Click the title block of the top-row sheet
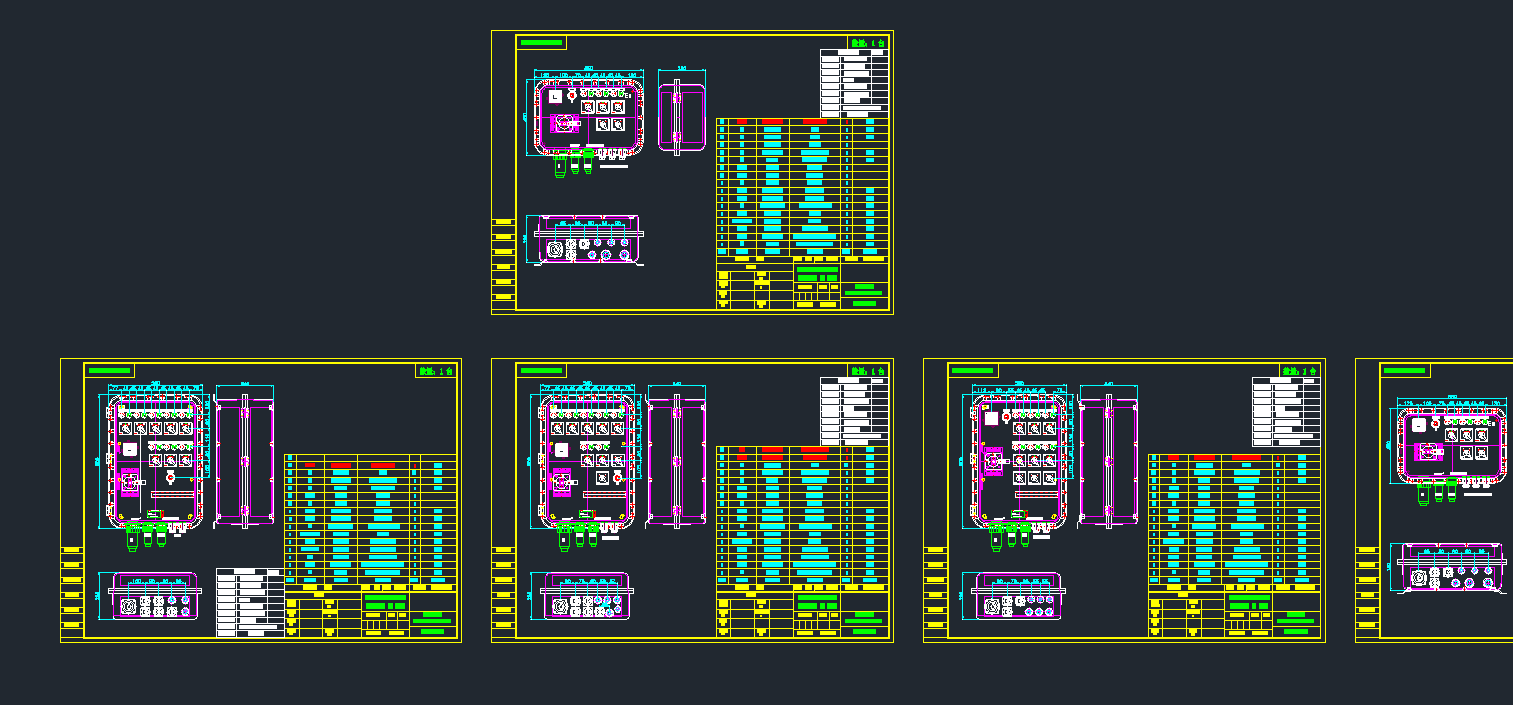 pyautogui.click(x=803, y=285)
